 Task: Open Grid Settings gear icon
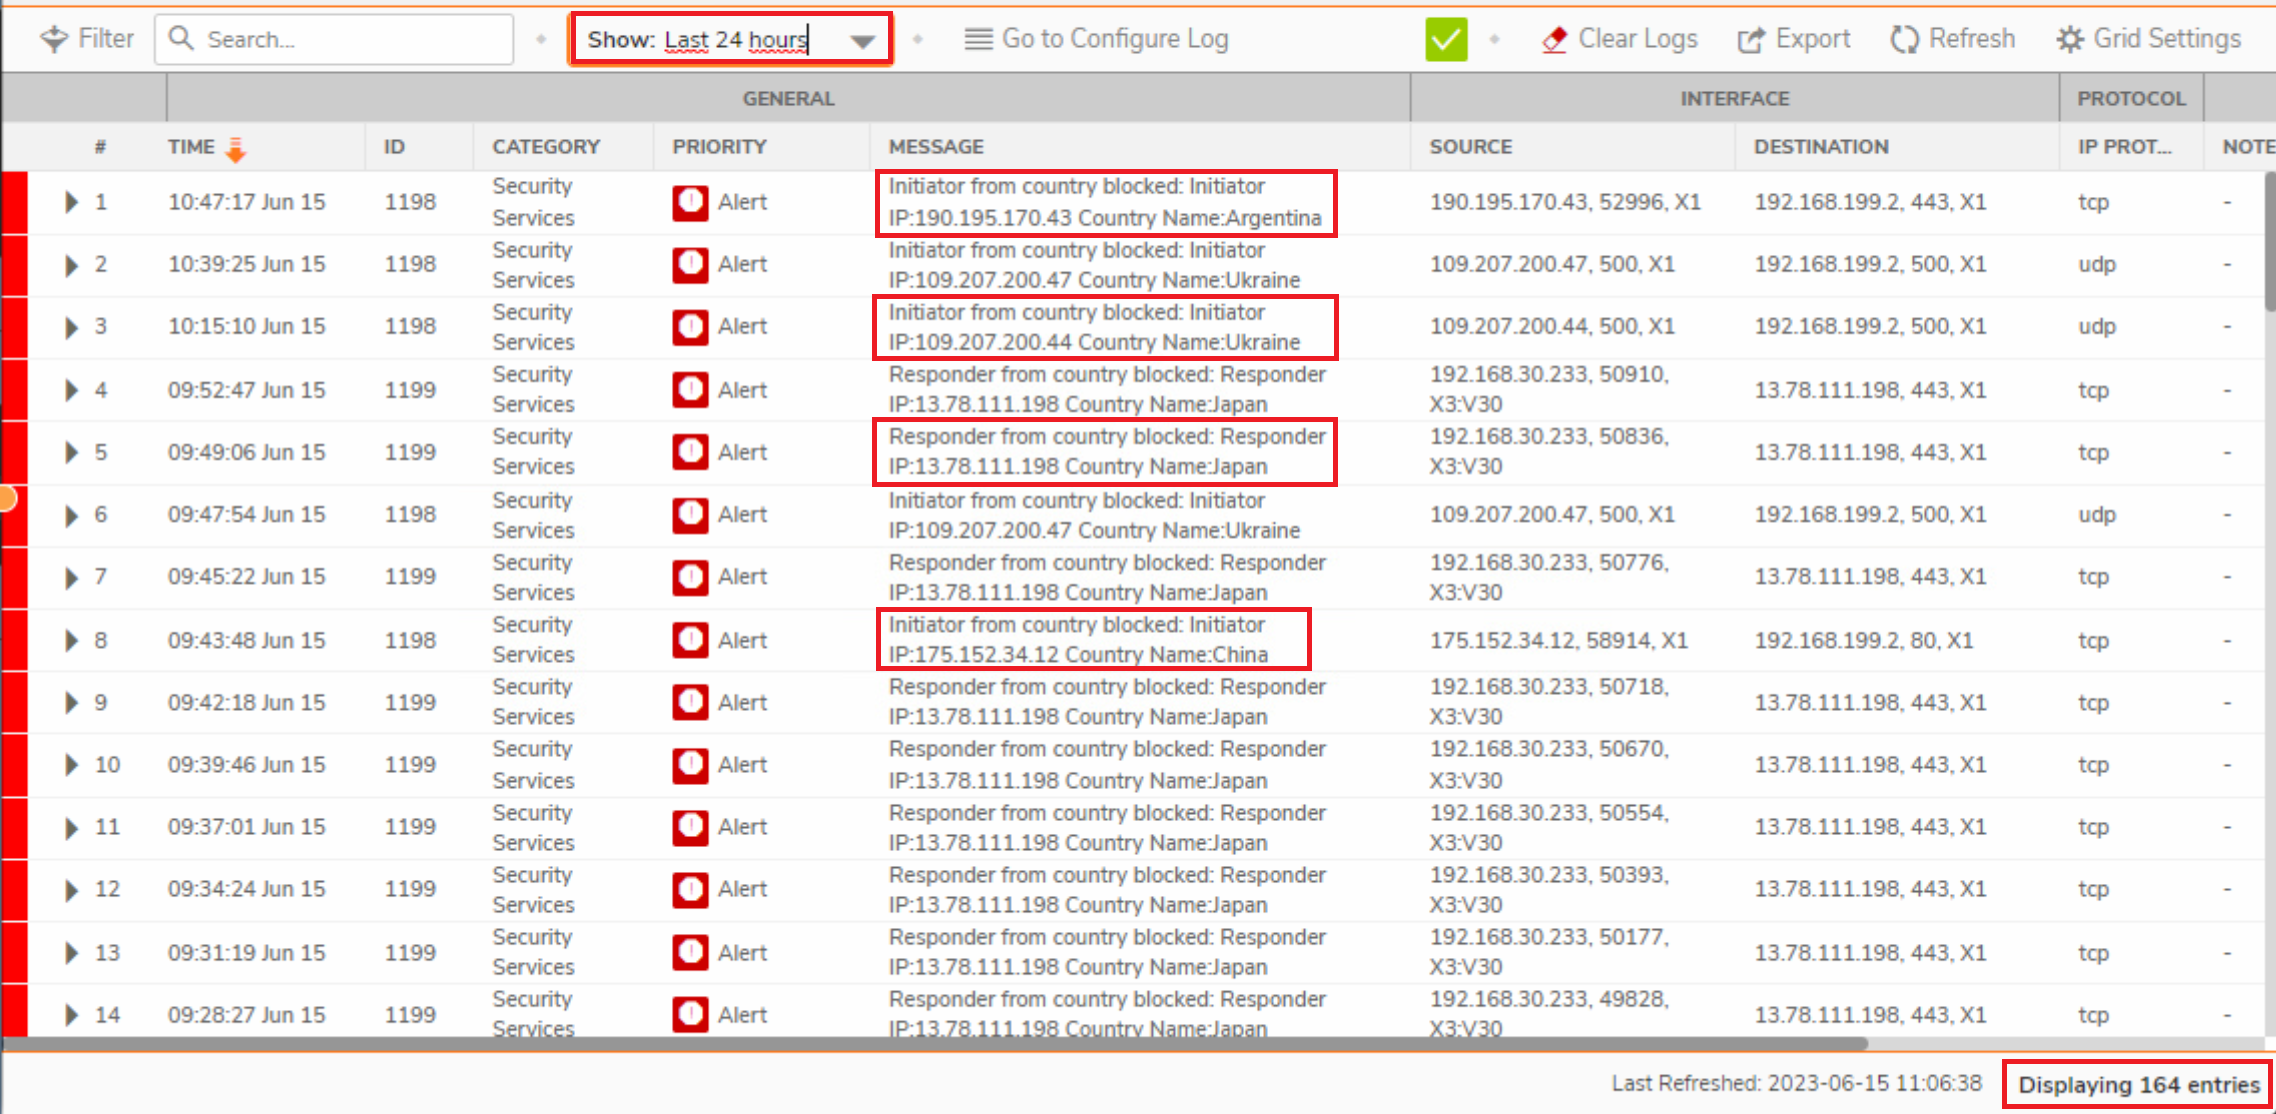(x=2069, y=40)
